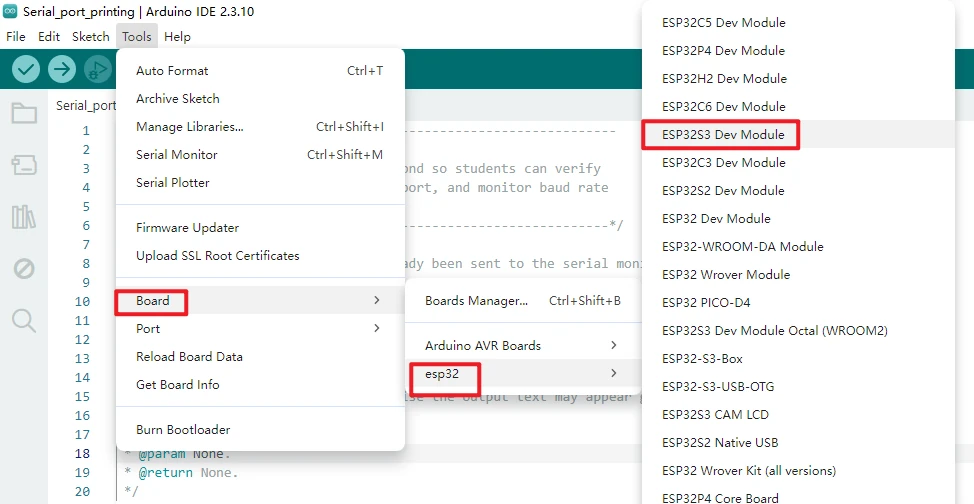
Task: Select ESP32 Wrover Module board
Action: pyautogui.click(x=798, y=275)
